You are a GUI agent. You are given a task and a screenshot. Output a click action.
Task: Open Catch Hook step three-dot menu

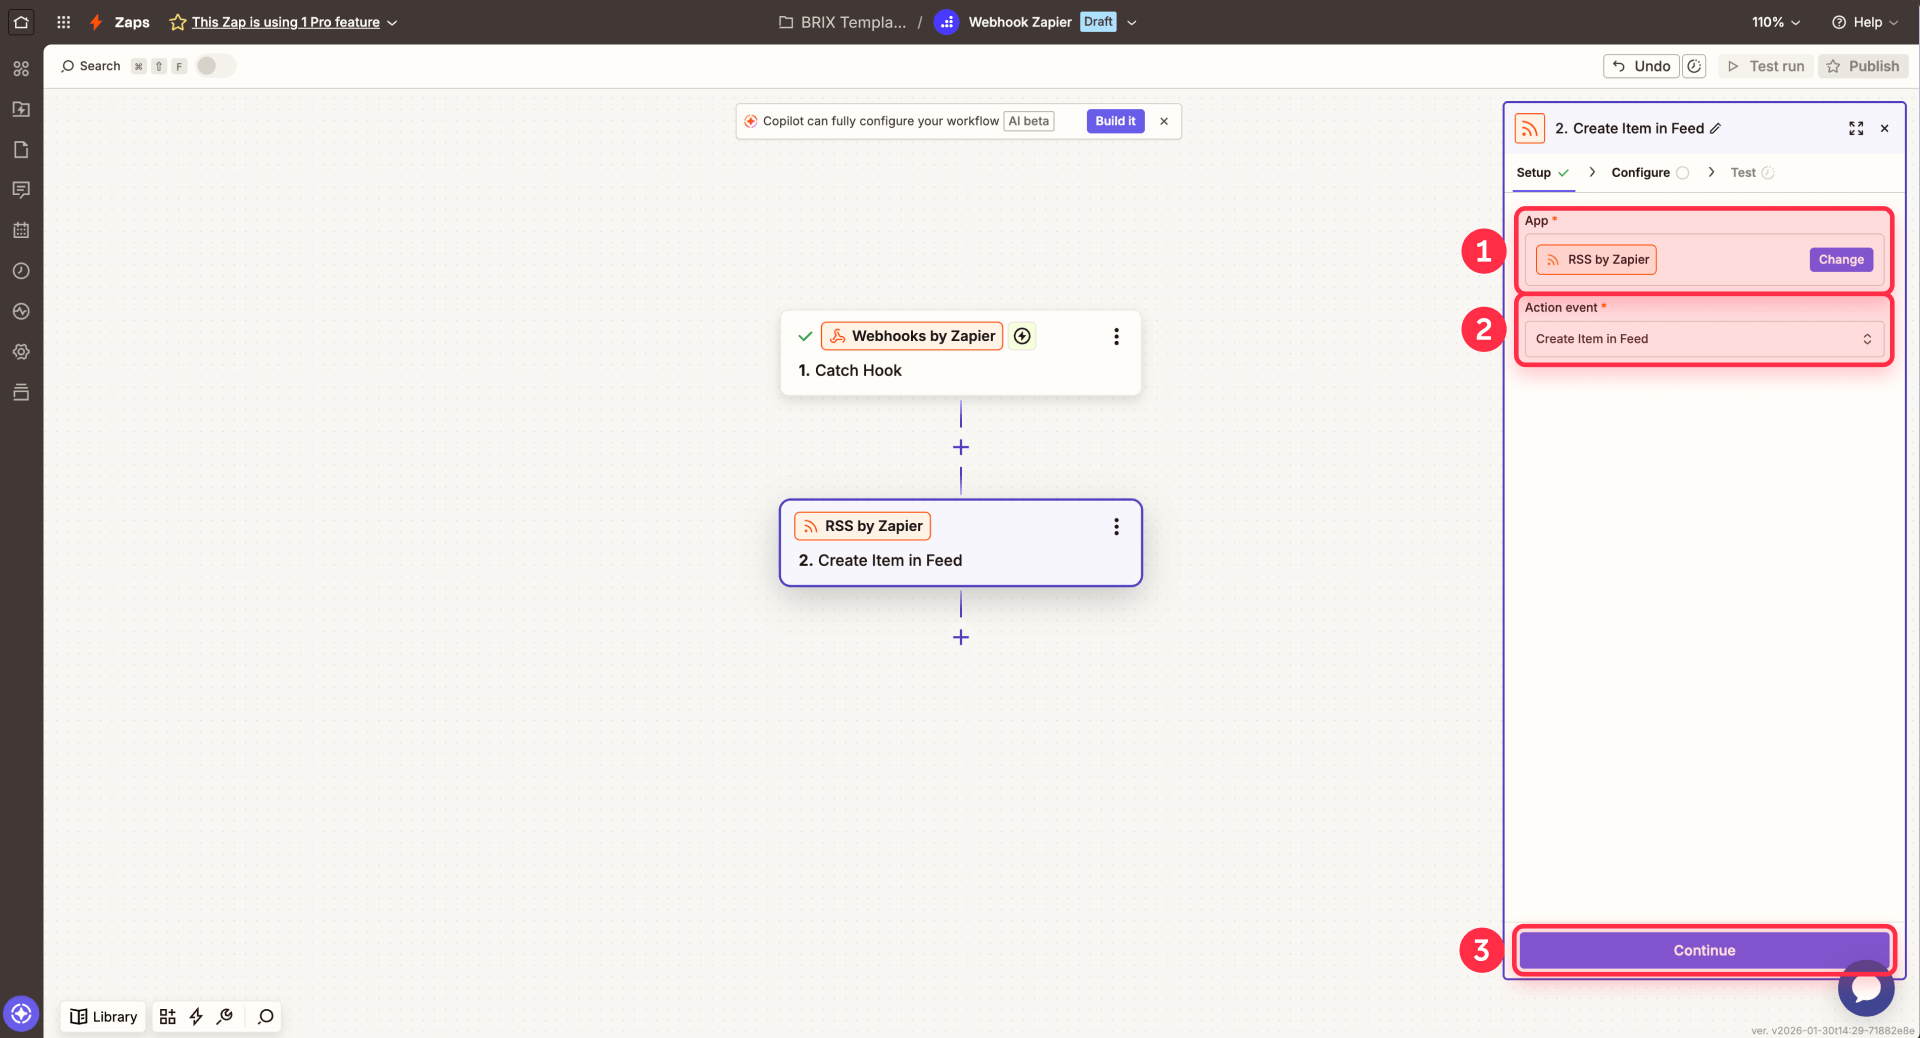coord(1116,337)
